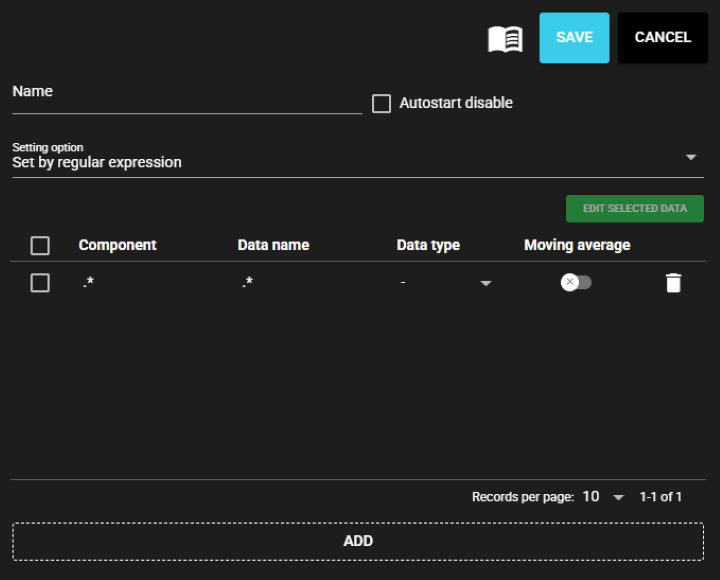Viewport: 720px width, 580px height.
Task: Enable the Autostart disable checkbox
Action: (x=381, y=103)
